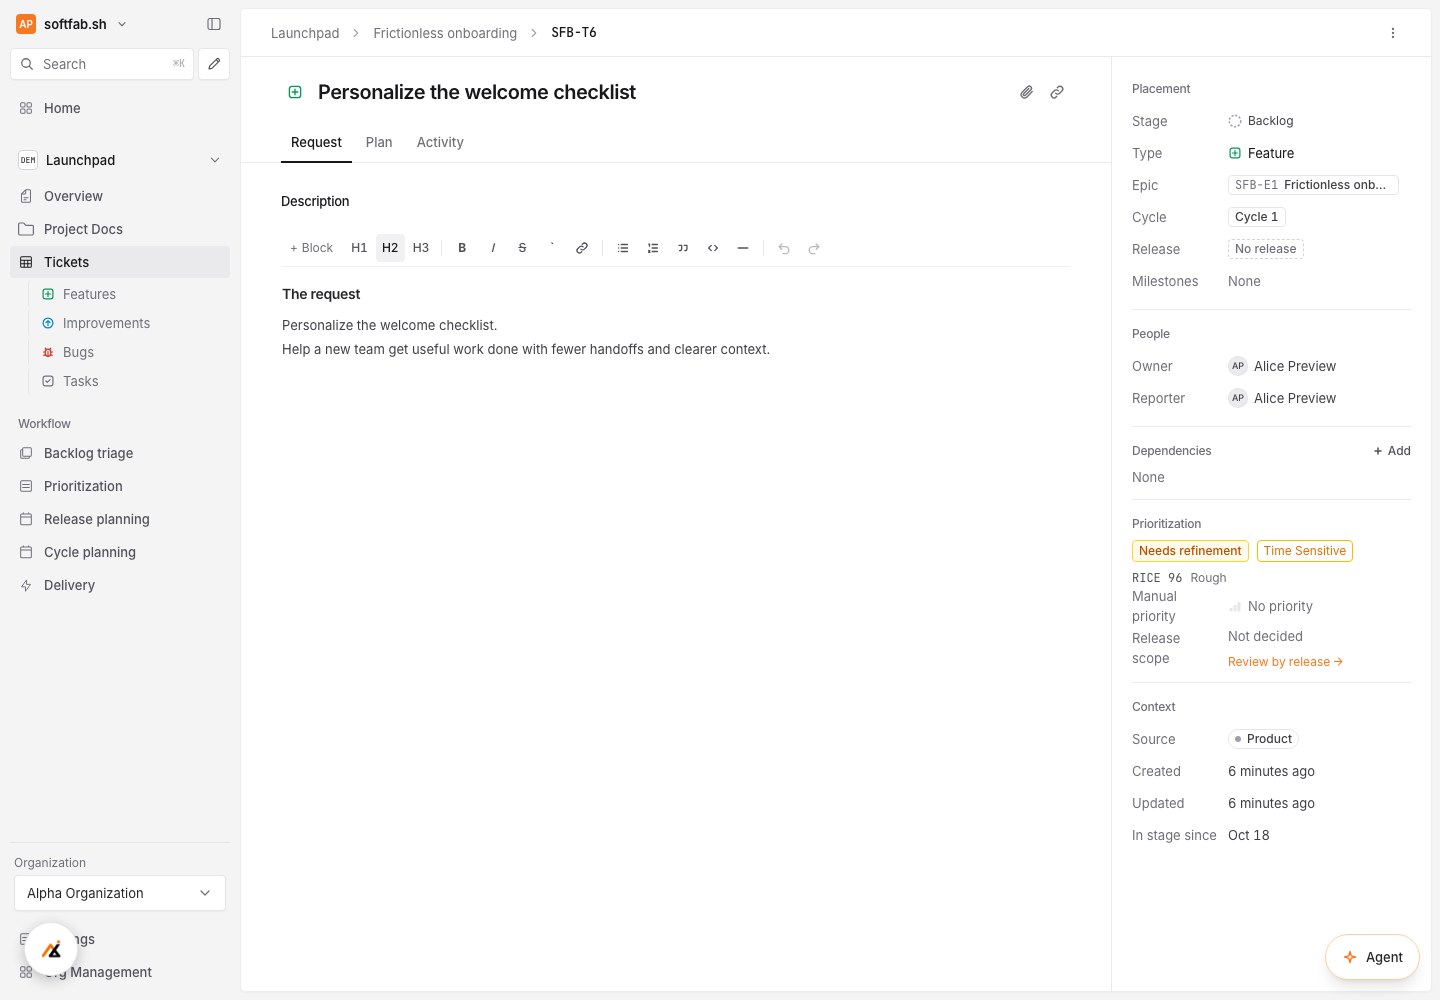Screen dimensions: 1440x1000
Task: Toggle H1 heading style
Action: pos(359,248)
